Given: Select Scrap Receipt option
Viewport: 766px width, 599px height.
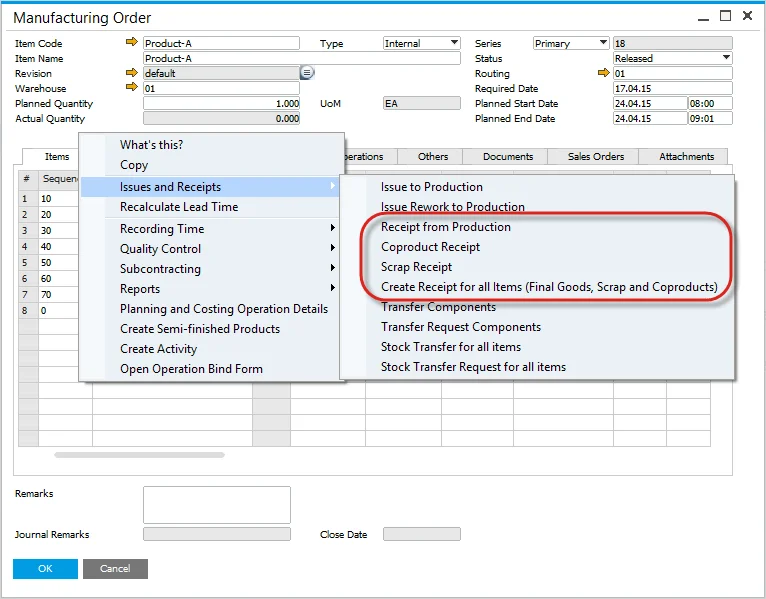Looking at the screenshot, I should (x=416, y=267).
